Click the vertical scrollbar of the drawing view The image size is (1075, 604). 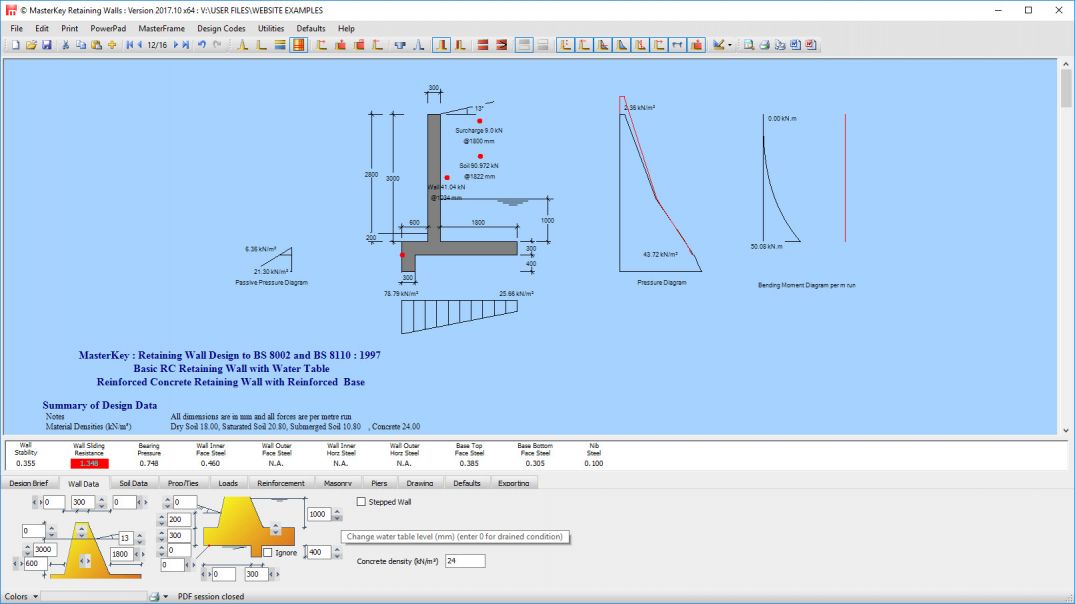(x=1065, y=247)
